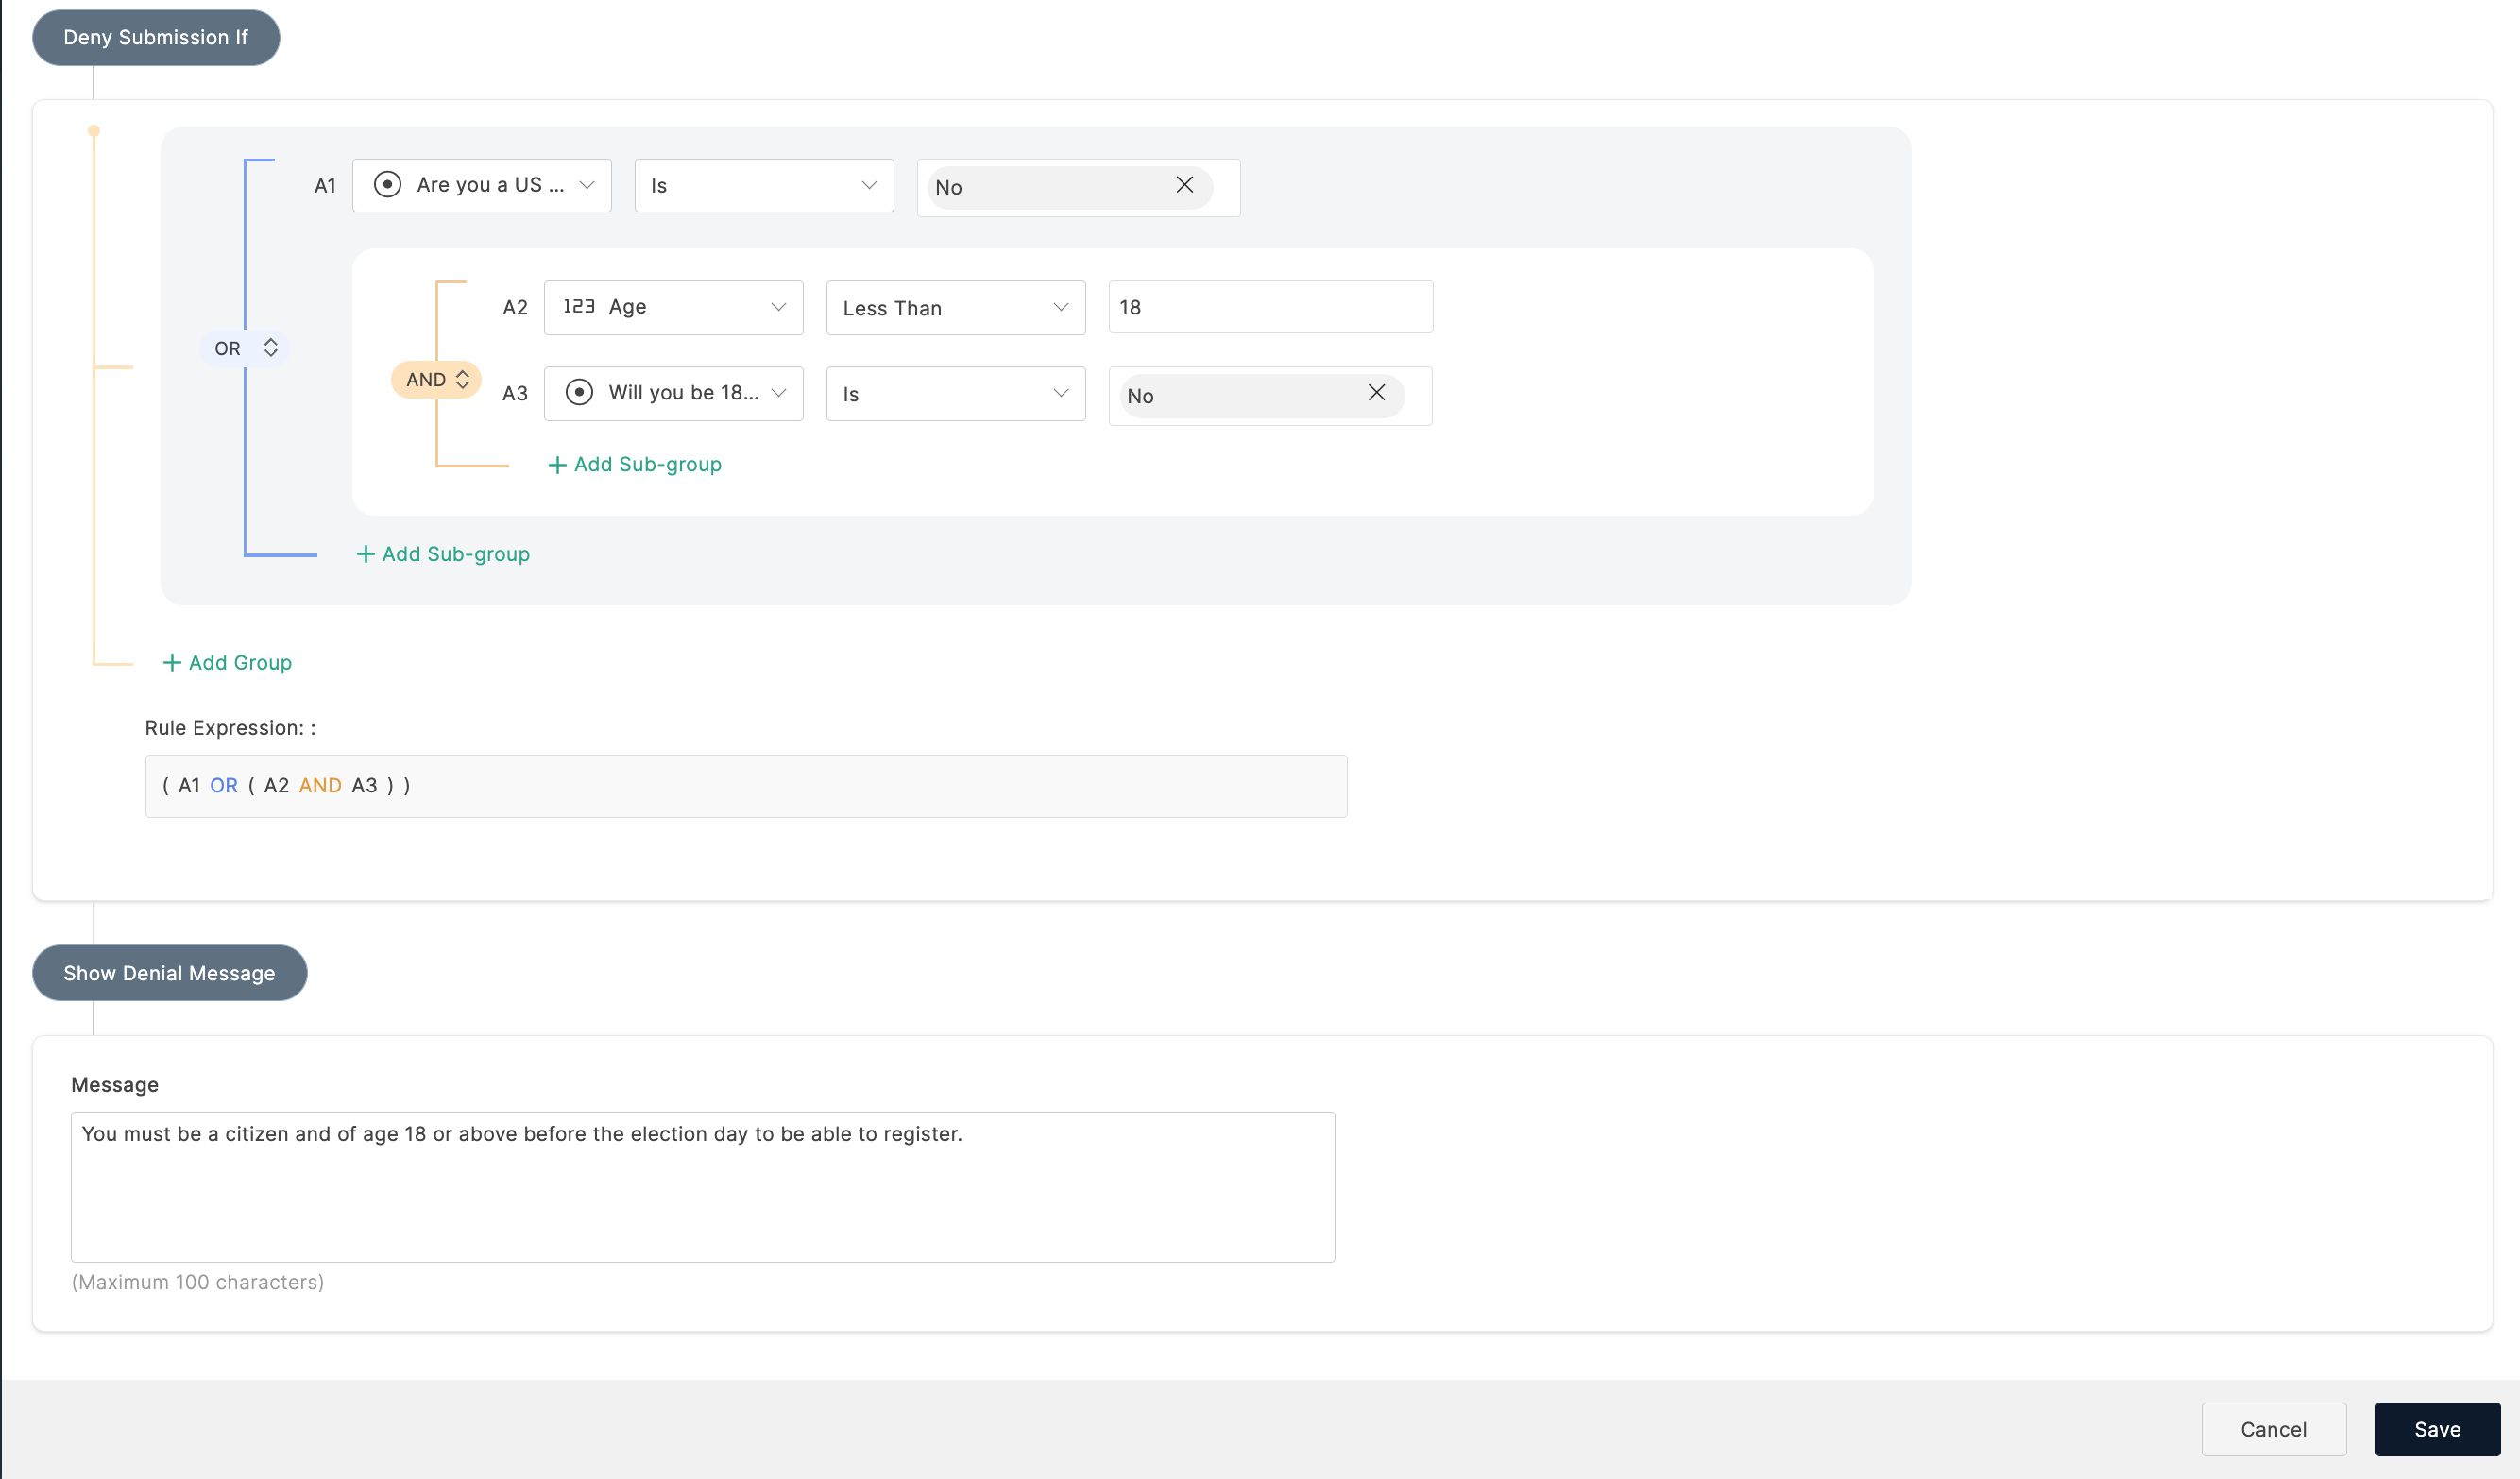The height and width of the screenshot is (1479, 2520).
Task: Toggle AND operator to change group logic
Action: click(436, 377)
